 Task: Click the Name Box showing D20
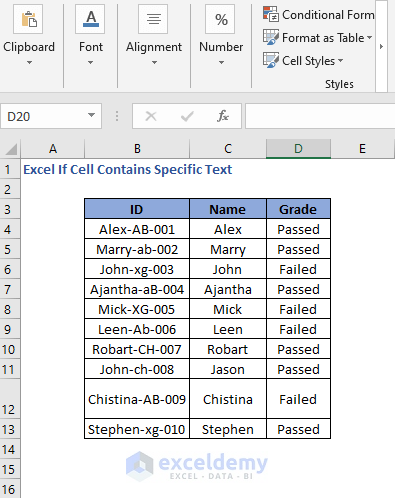click(51, 116)
